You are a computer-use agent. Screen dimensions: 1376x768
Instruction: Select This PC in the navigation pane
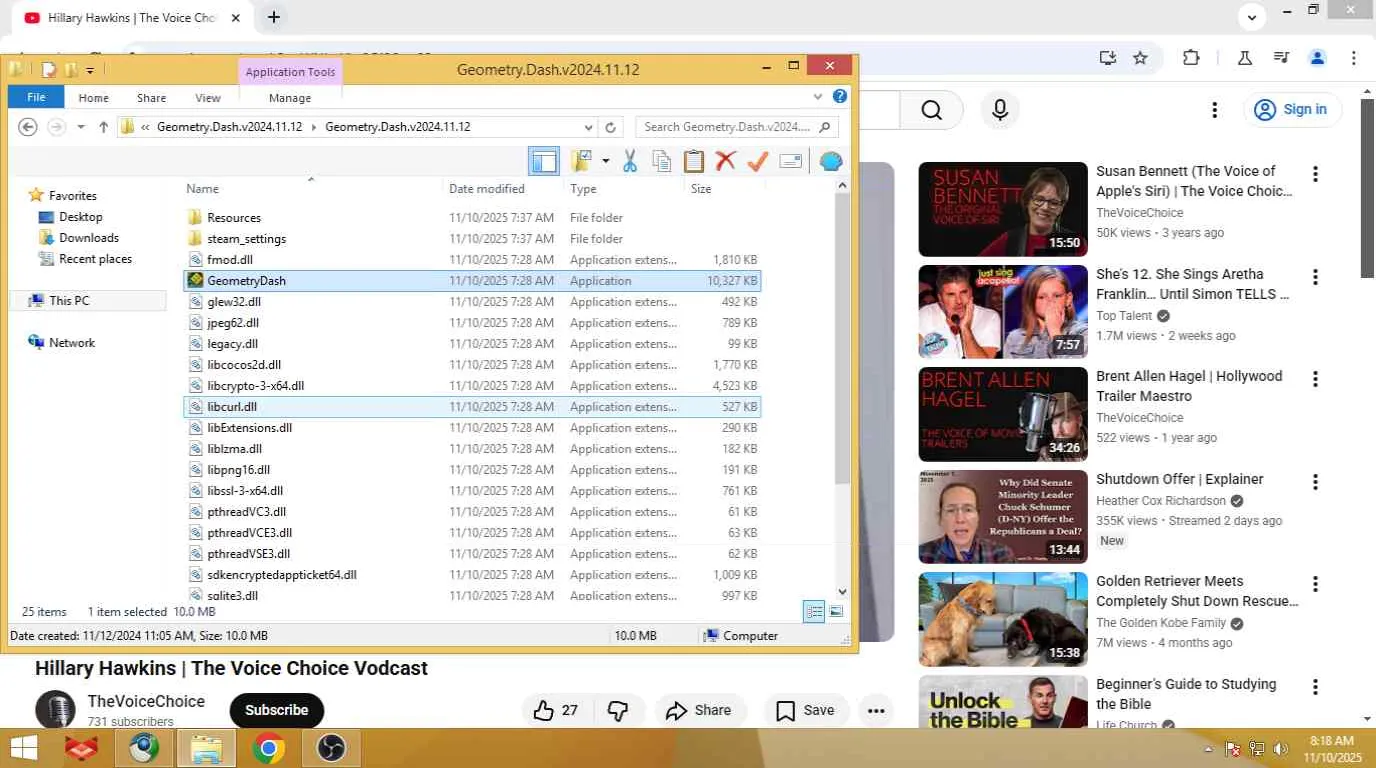click(68, 300)
